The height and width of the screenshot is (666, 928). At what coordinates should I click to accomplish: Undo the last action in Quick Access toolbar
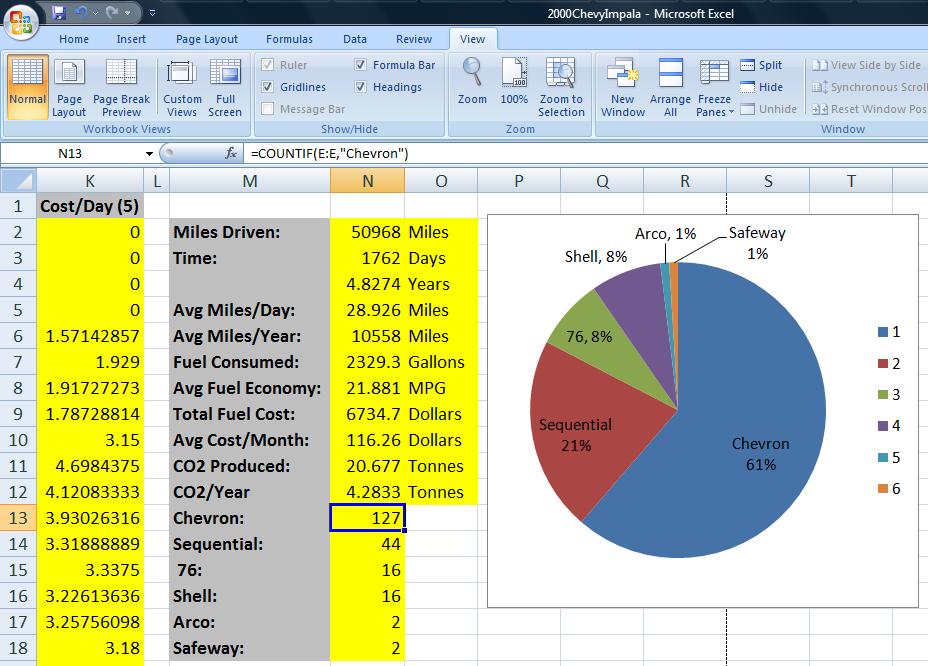tap(81, 12)
